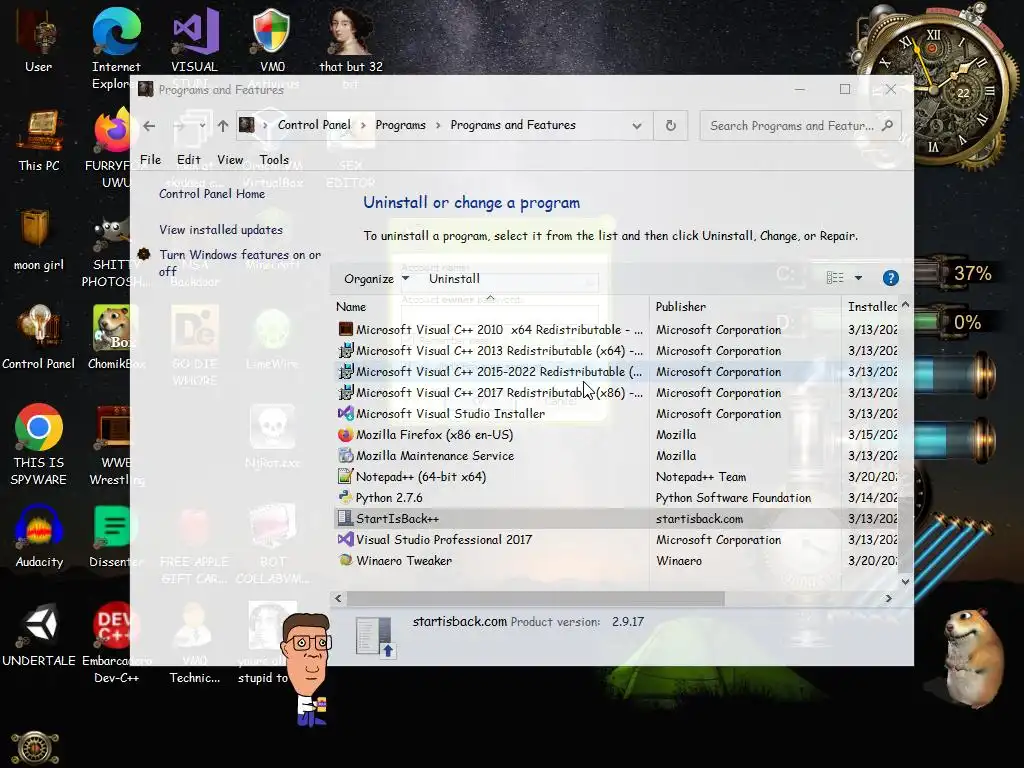Click the blue help question mark icon

(x=890, y=278)
